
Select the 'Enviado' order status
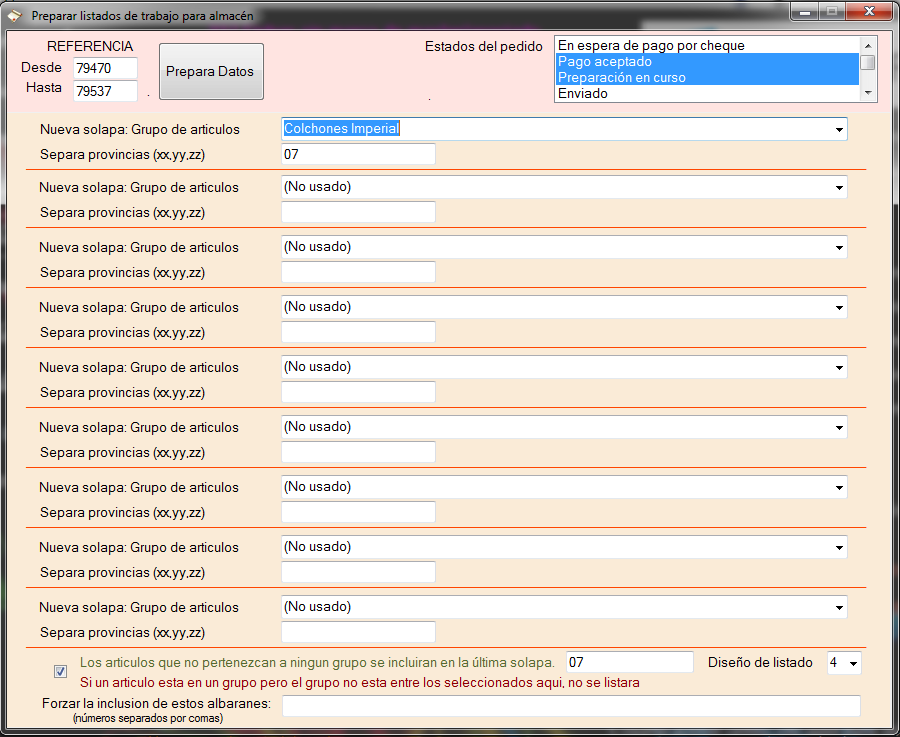[x=707, y=94]
